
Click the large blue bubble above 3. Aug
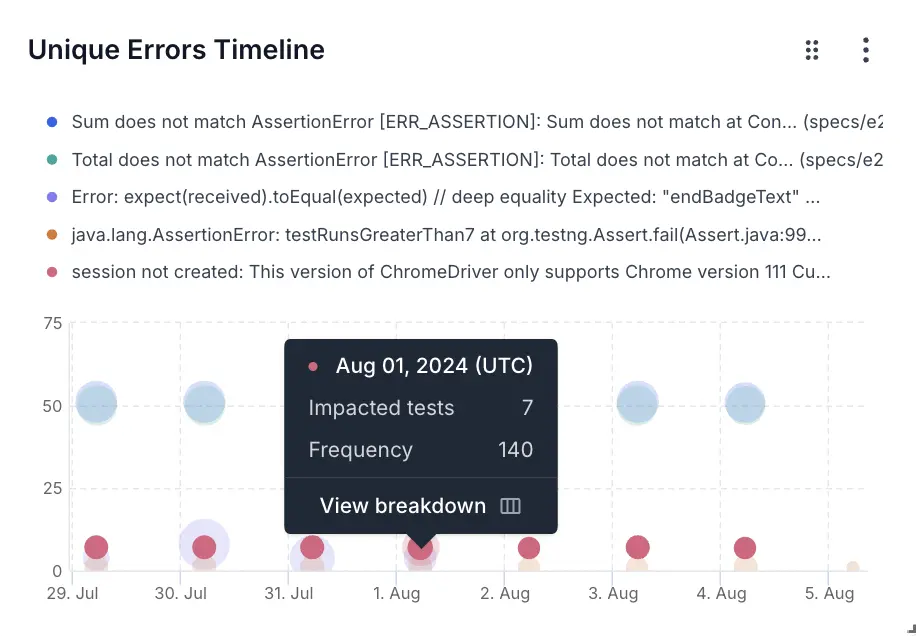tap(637, 404)
